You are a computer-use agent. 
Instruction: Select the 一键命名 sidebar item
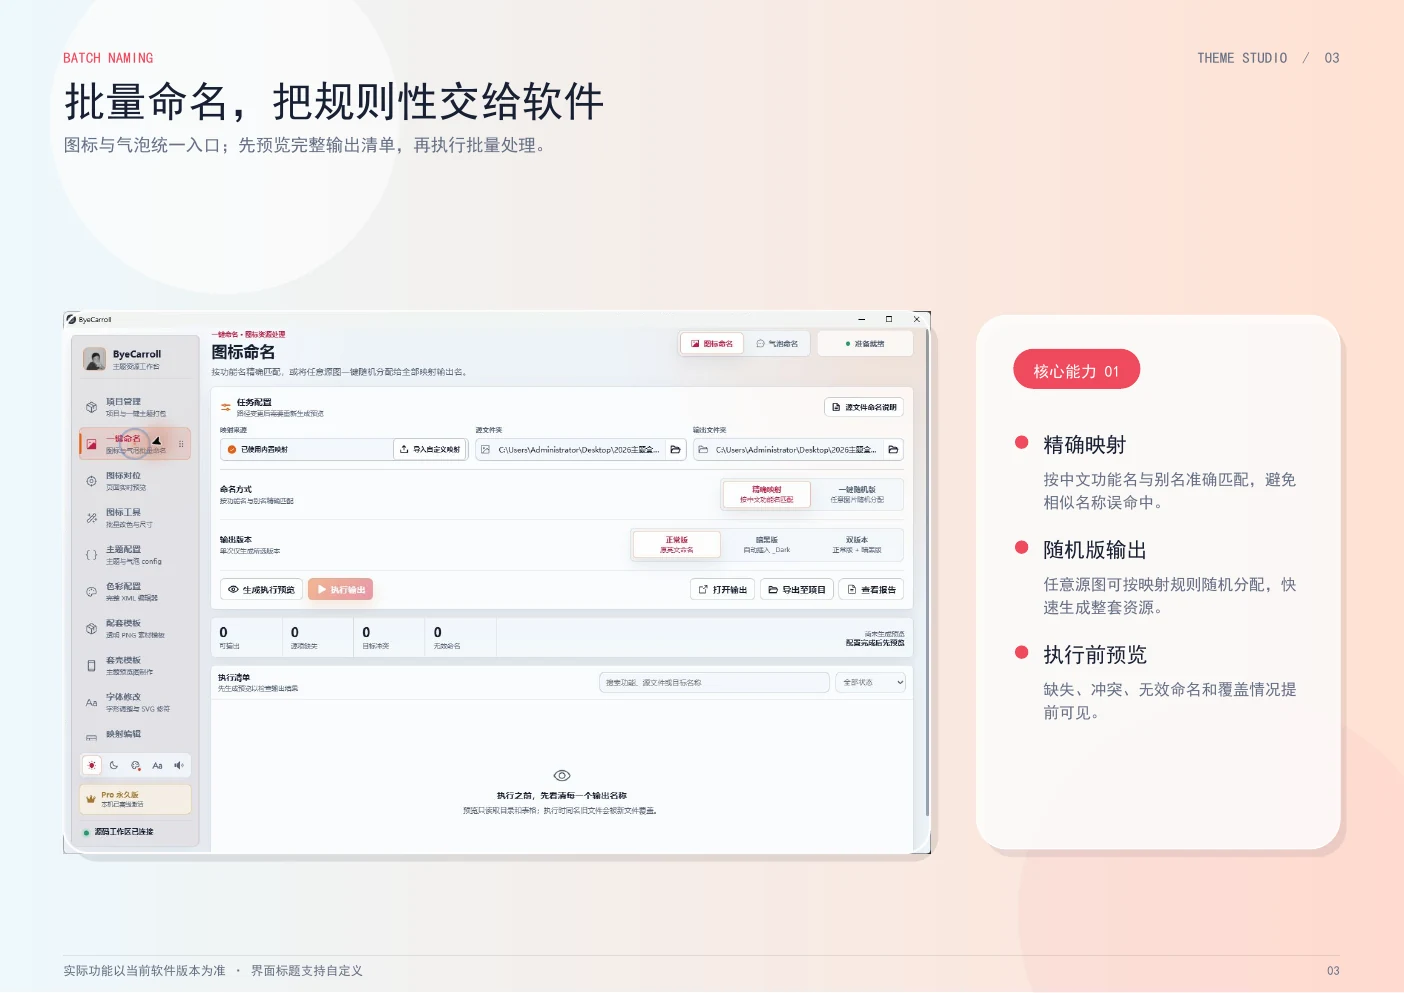point(135,444)
